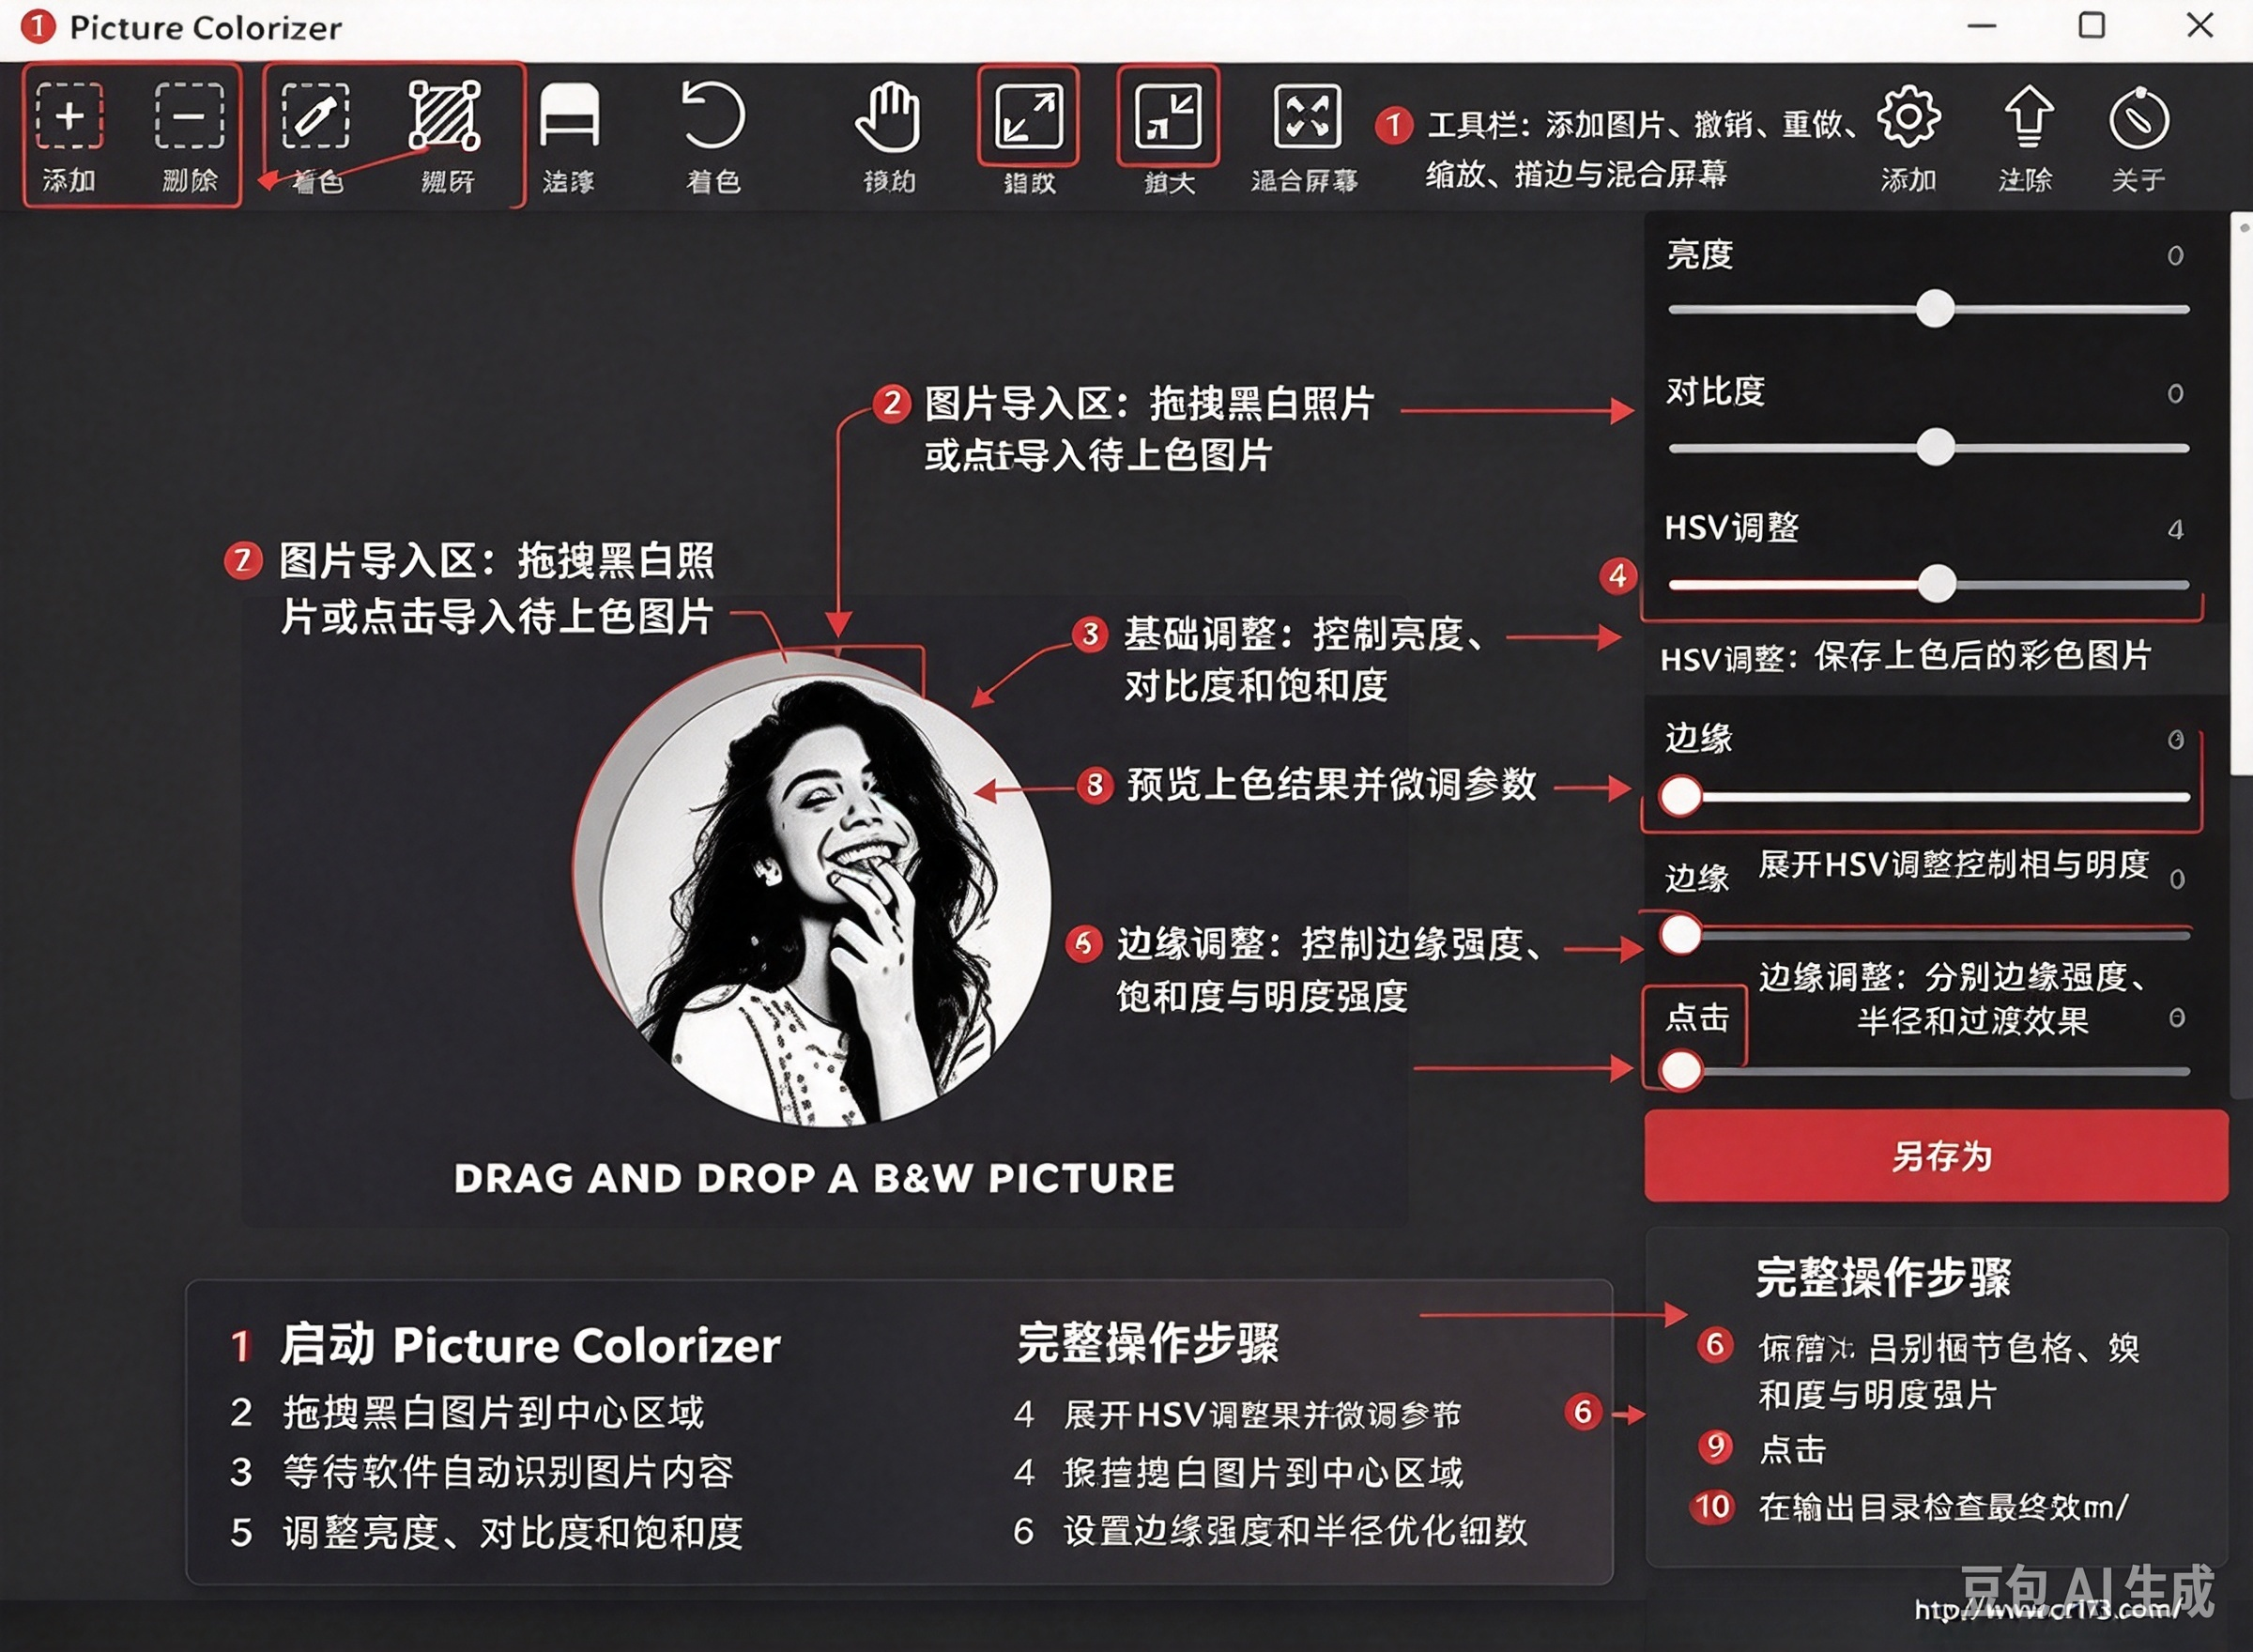
Task: Click the value 4 beside HSV调整
Action: coord(2175,530)
